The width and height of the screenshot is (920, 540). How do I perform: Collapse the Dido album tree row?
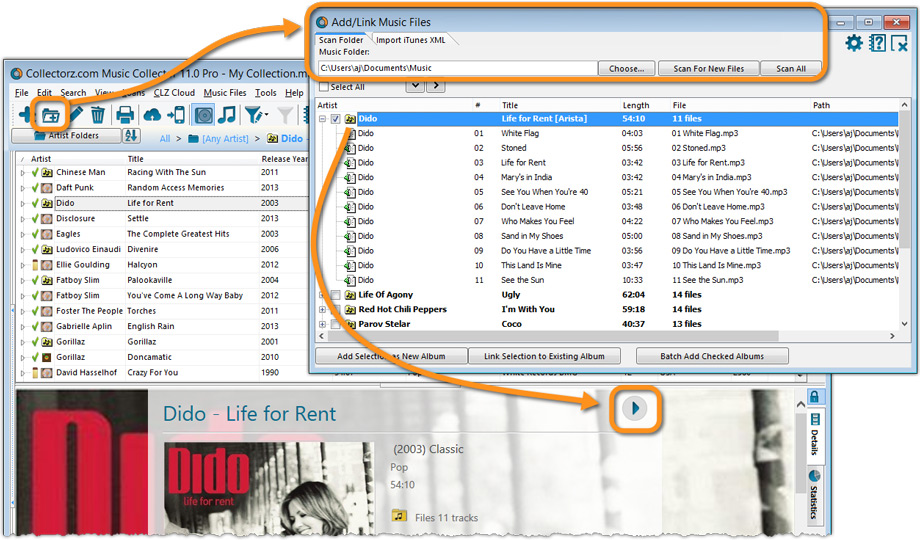coord(322,119)
